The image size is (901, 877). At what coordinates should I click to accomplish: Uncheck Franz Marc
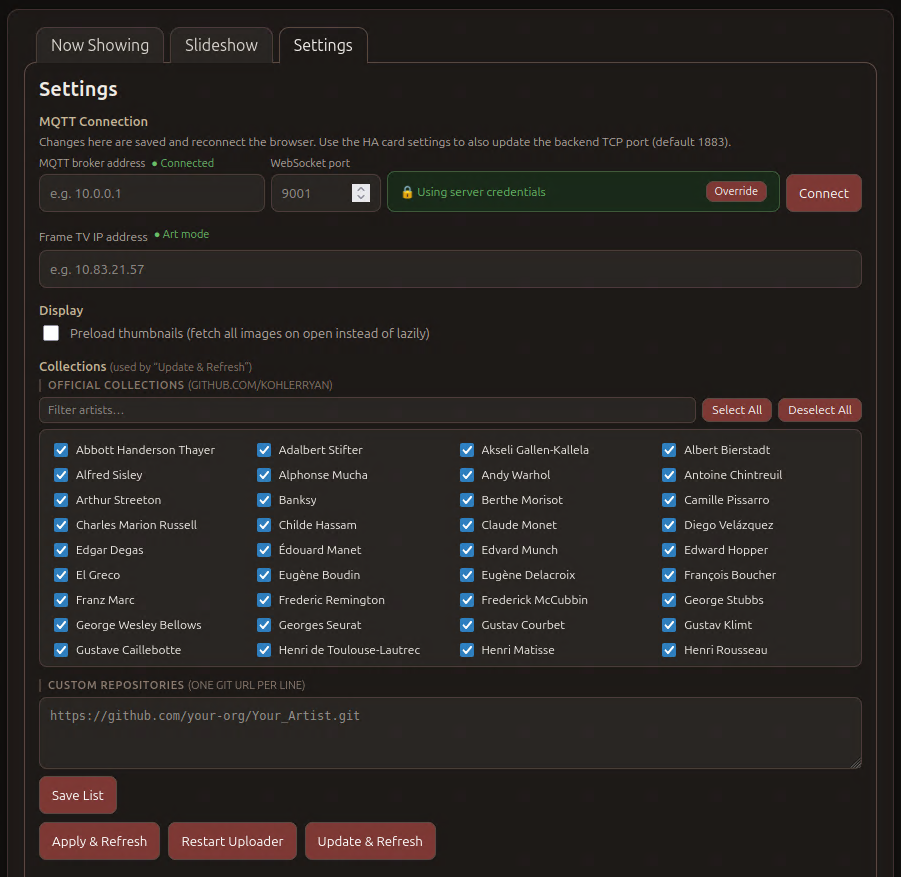[x=61, y=600]
